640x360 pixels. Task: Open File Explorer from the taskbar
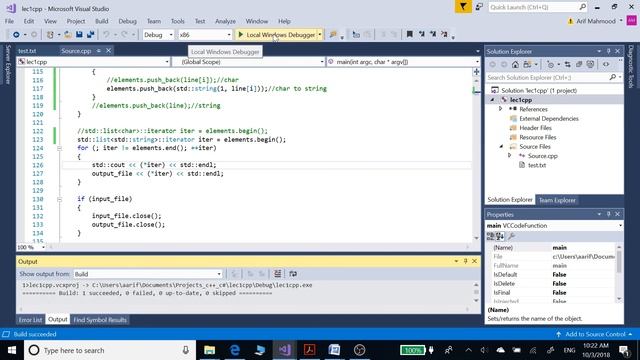point(209,350)
